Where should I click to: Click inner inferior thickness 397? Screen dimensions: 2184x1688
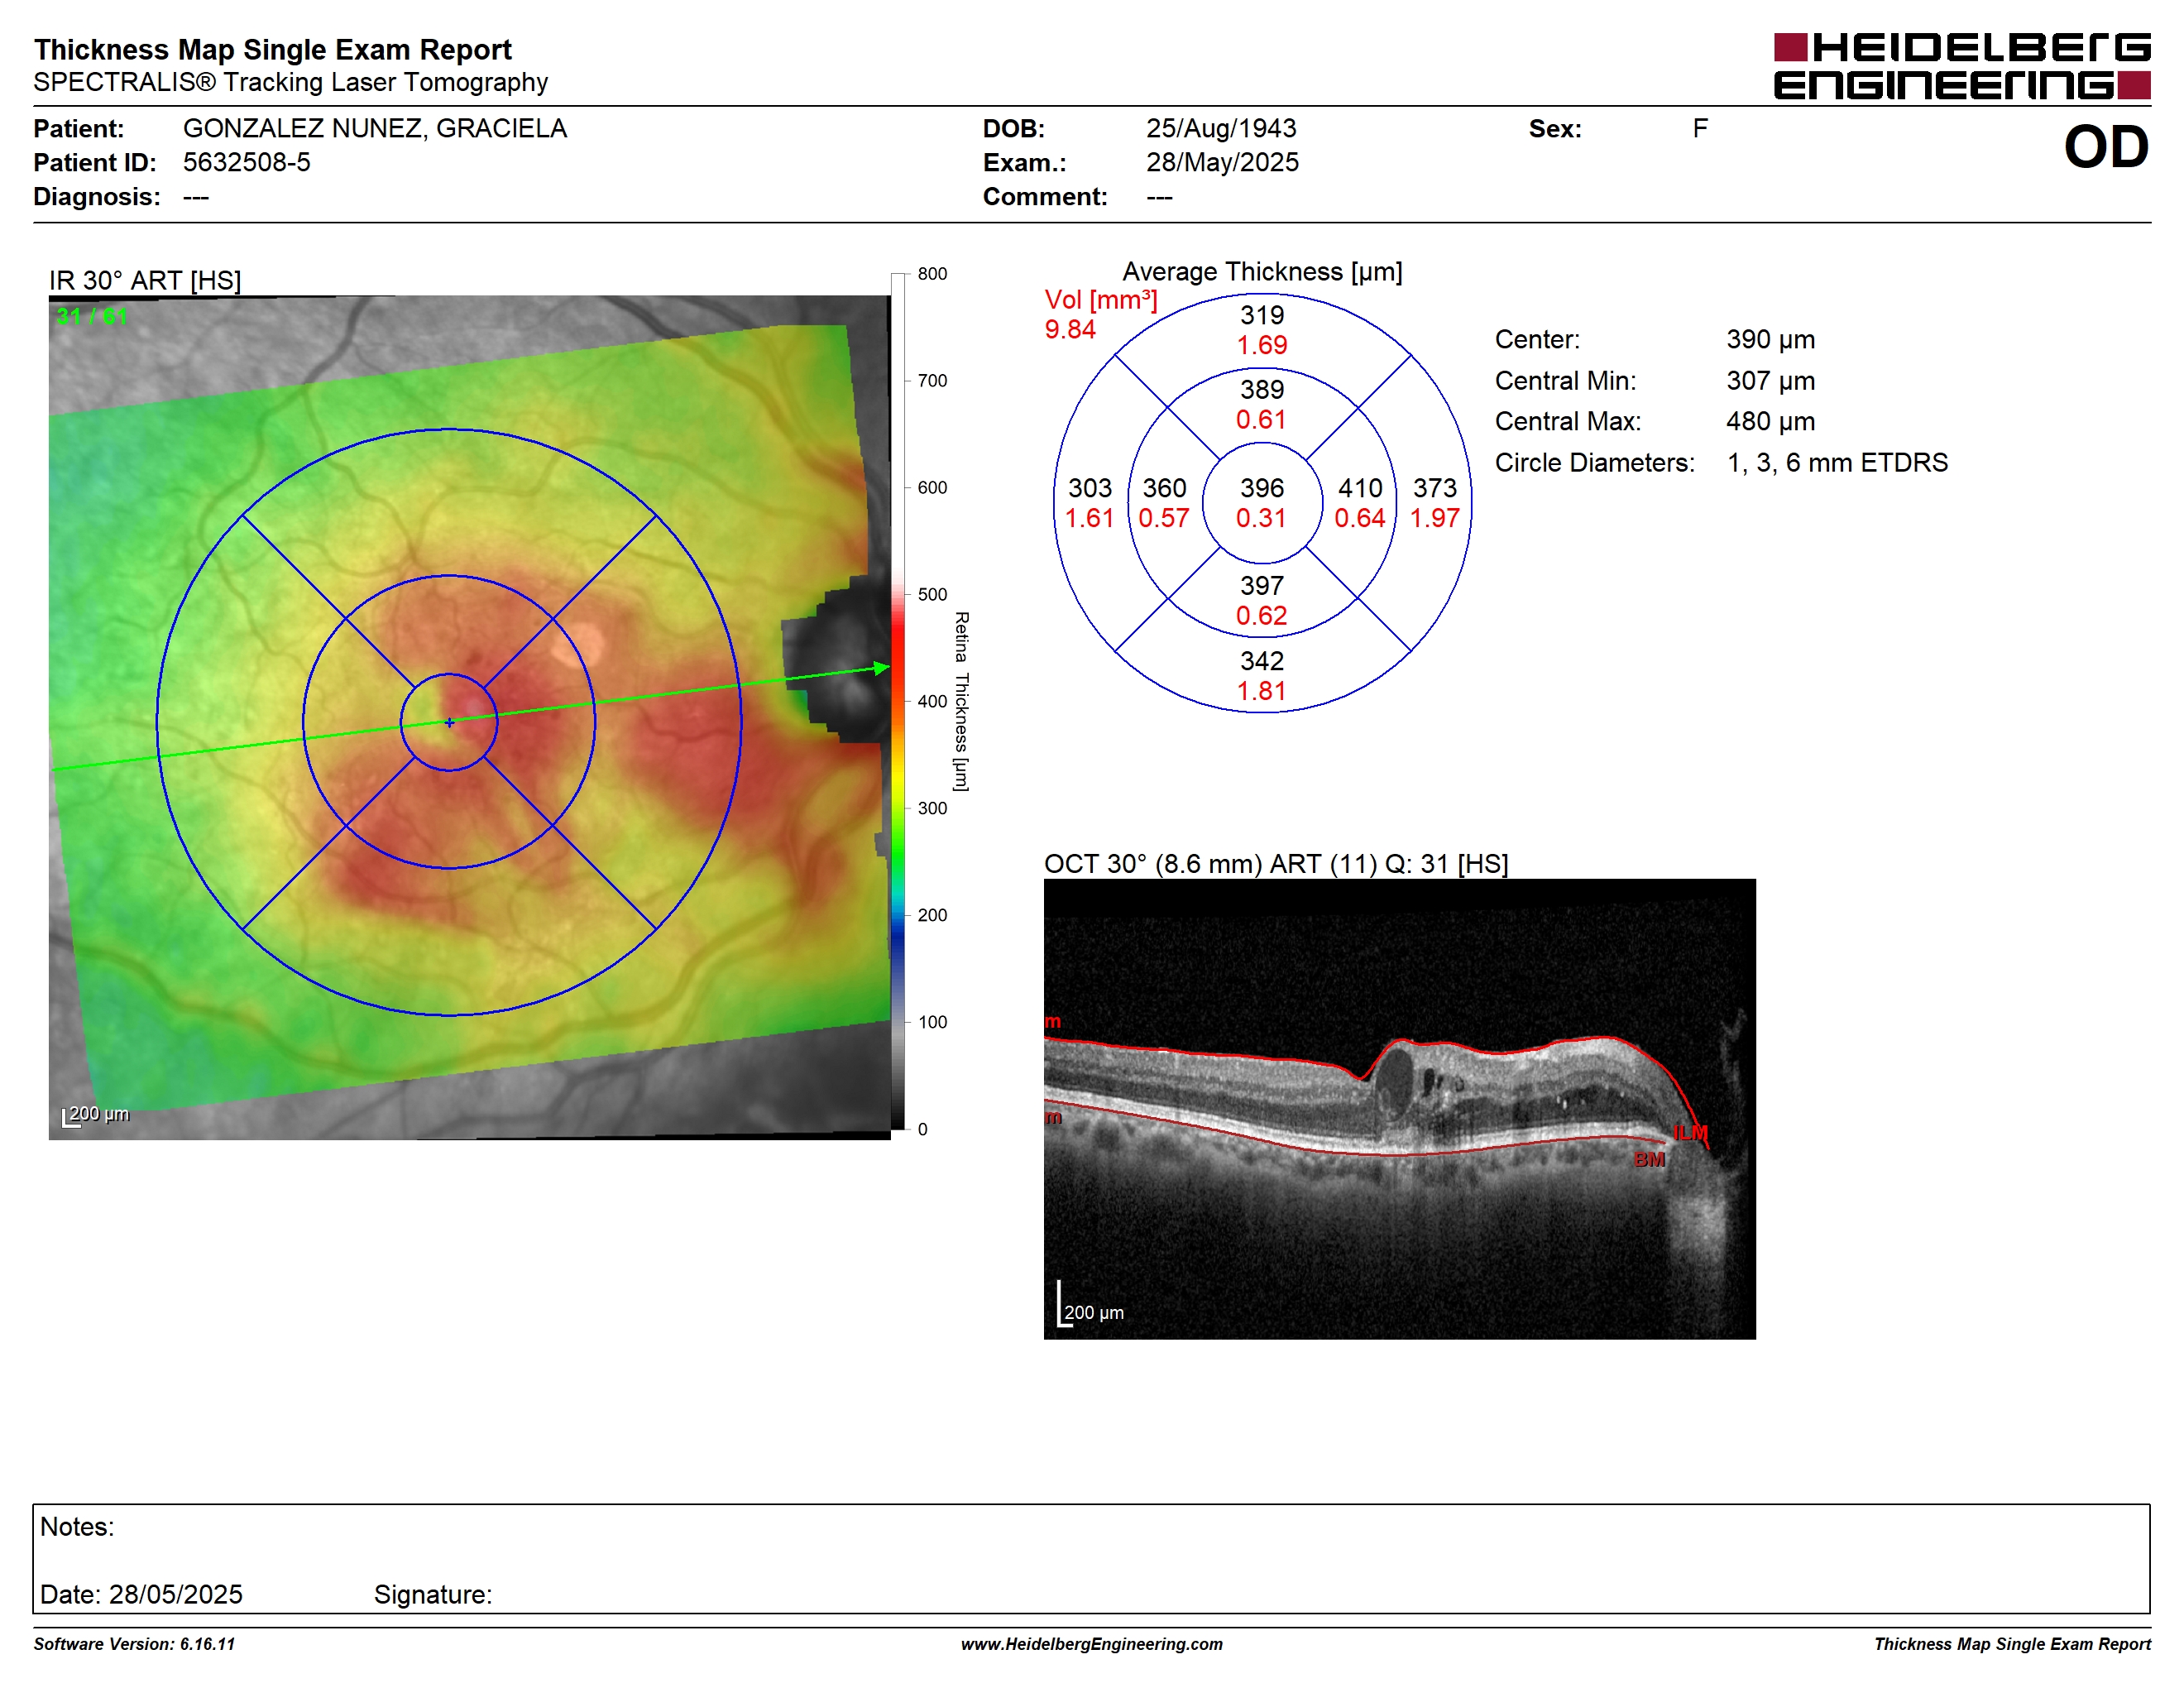coord(1262,586)
